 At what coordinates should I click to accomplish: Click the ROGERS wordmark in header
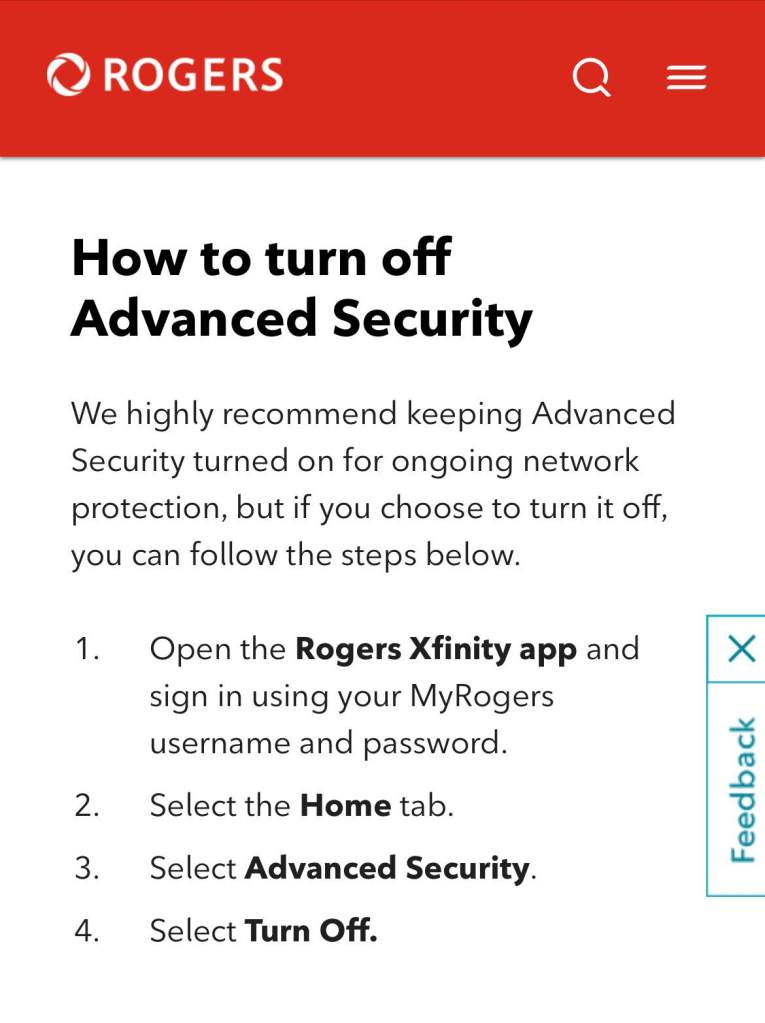(x=192, y=76)
